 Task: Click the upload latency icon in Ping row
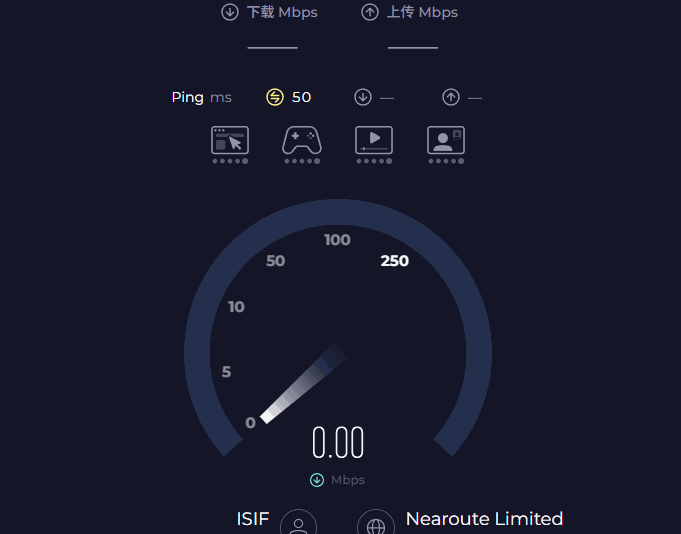[x=451, y=97]
